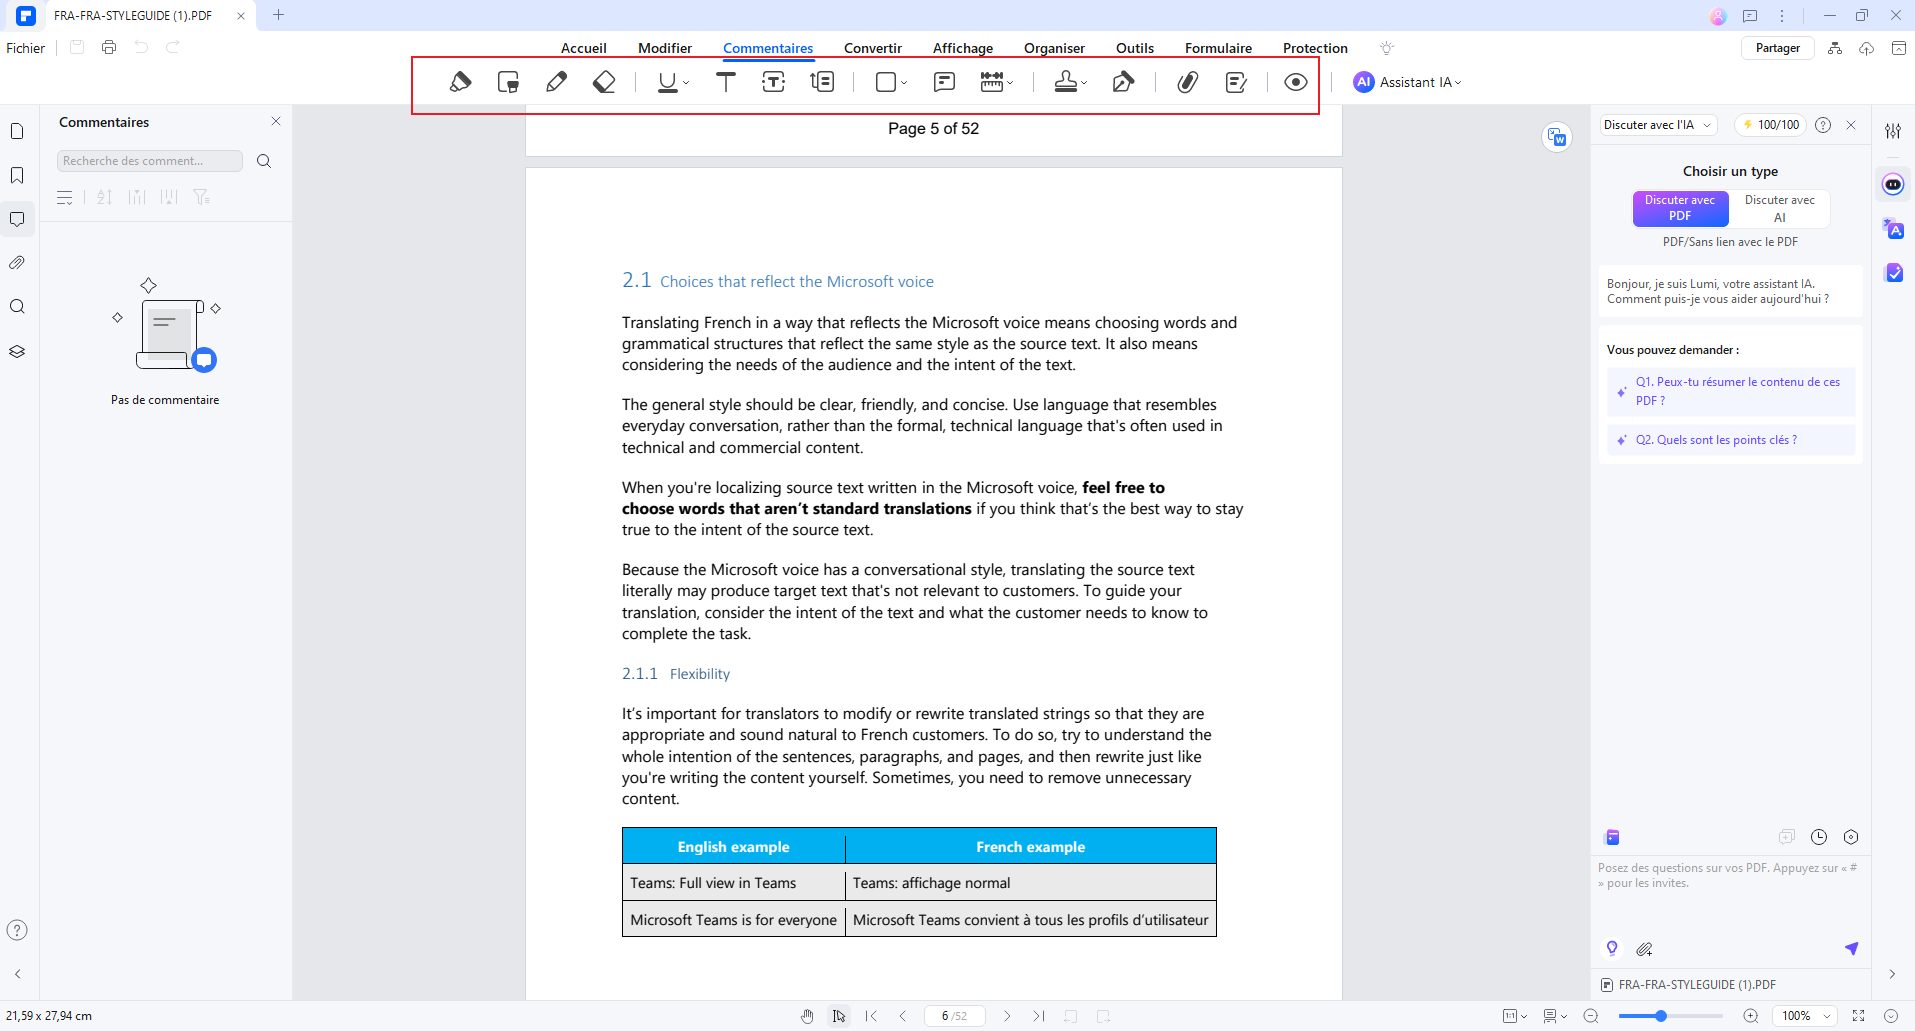Click the AI prompt lightbulb icon

click(x=1612, y=948)
